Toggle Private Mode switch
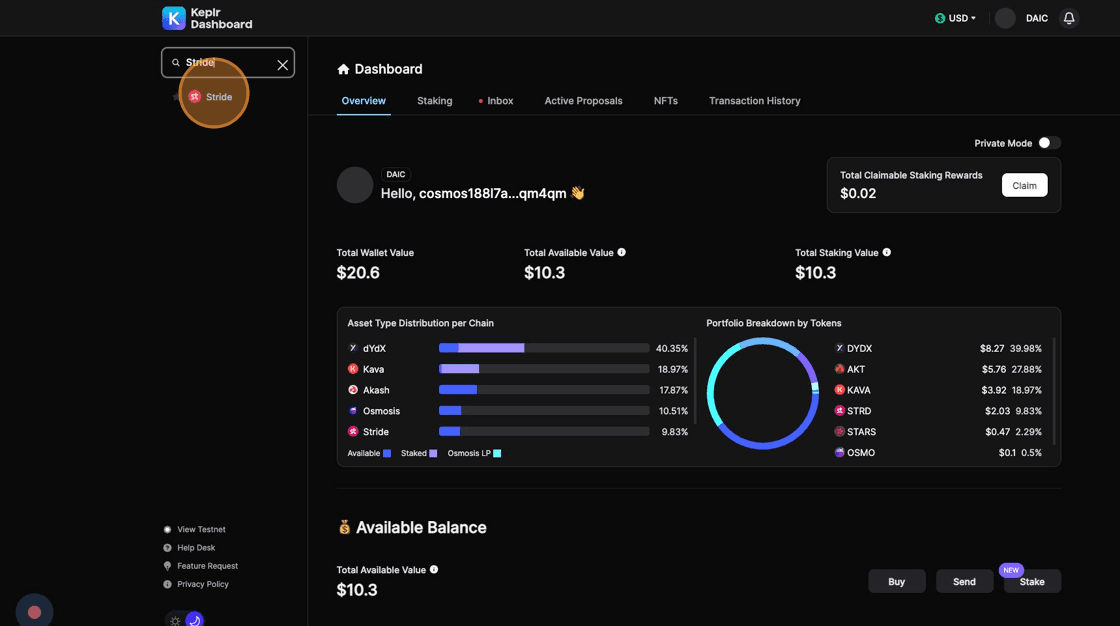The height and width of the screenshot is (626, 1120). [x=1048, y=143]
